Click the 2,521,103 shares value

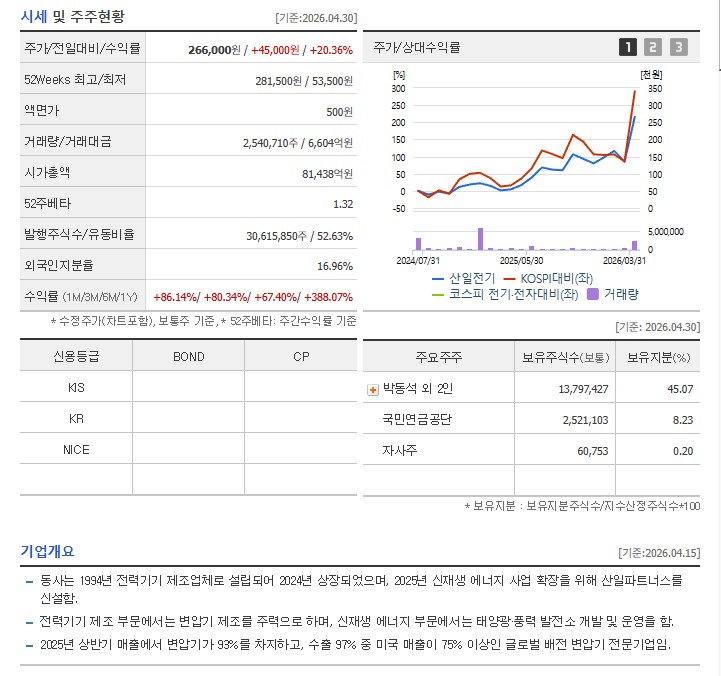pos(585,420)
